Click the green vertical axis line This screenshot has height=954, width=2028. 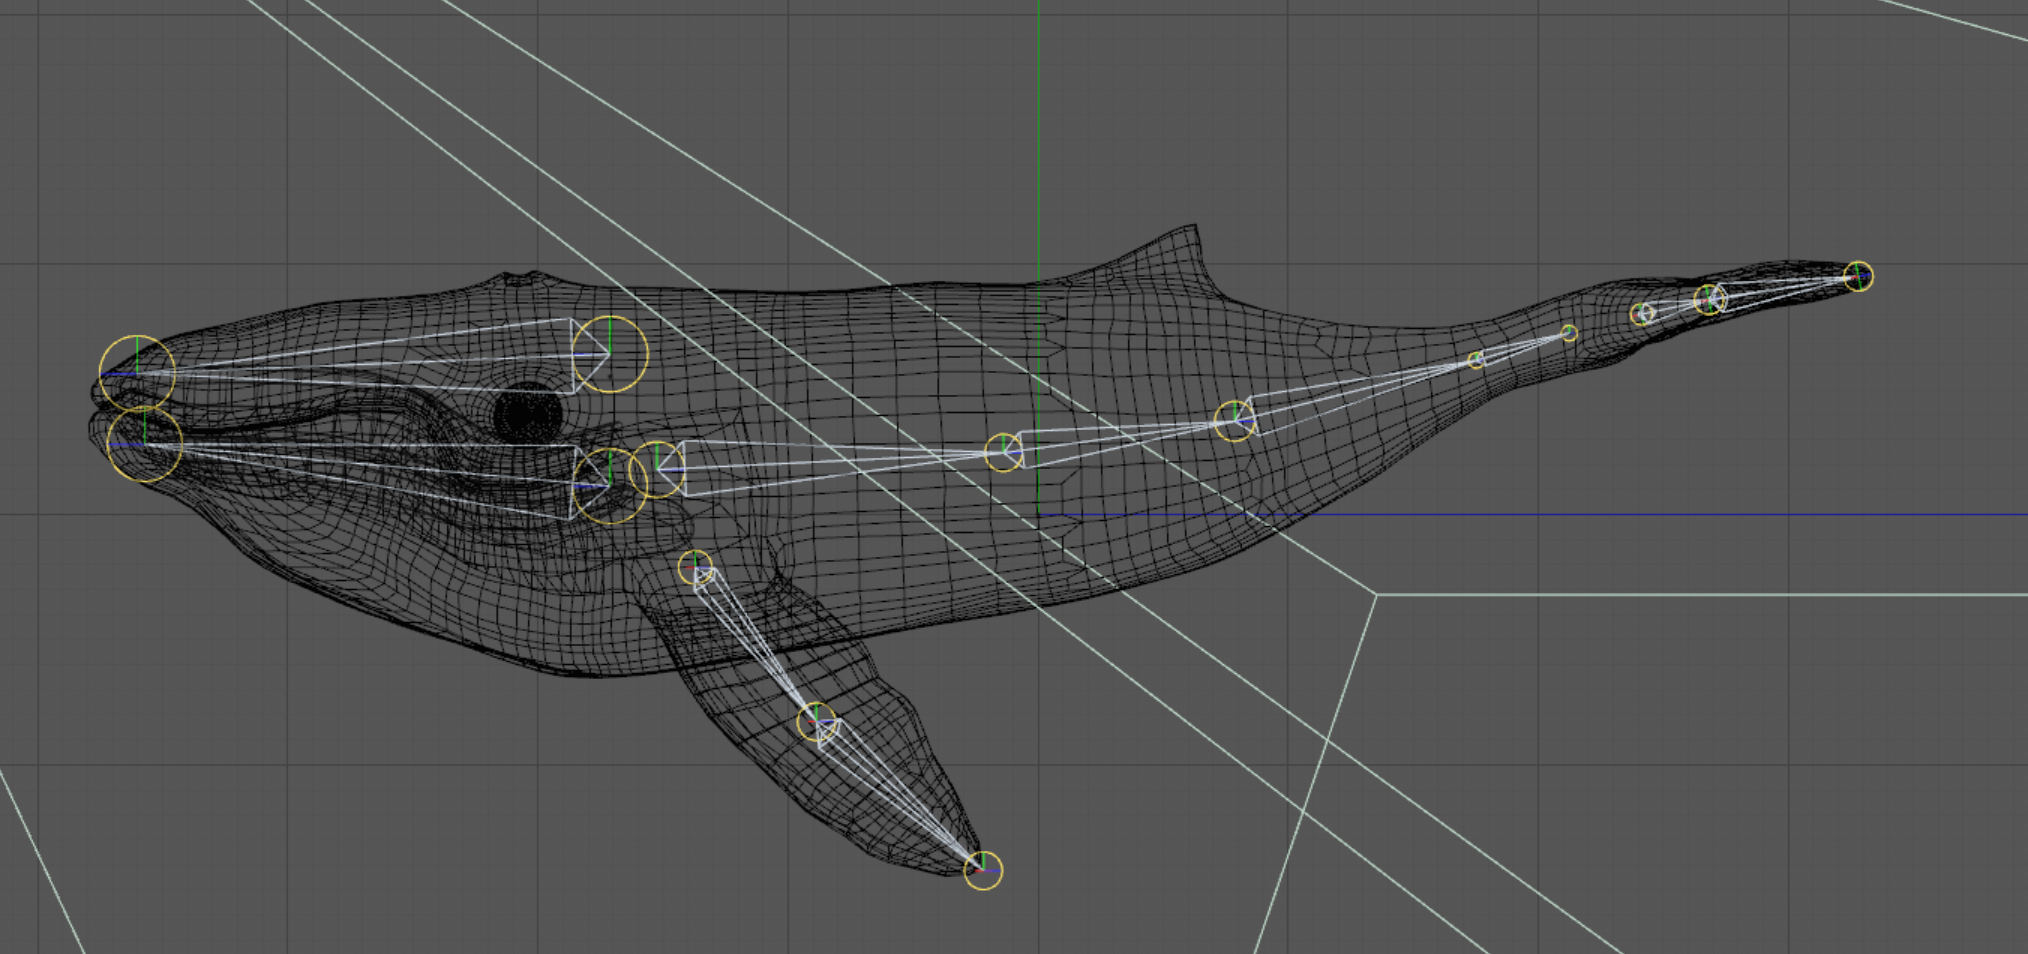point(1038,150)
